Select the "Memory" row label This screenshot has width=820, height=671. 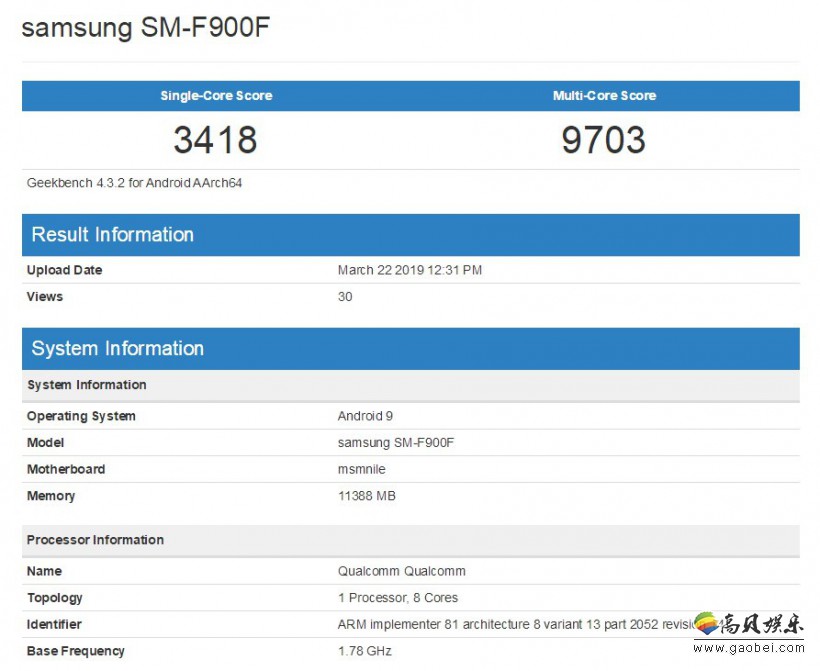click(51, 496)
